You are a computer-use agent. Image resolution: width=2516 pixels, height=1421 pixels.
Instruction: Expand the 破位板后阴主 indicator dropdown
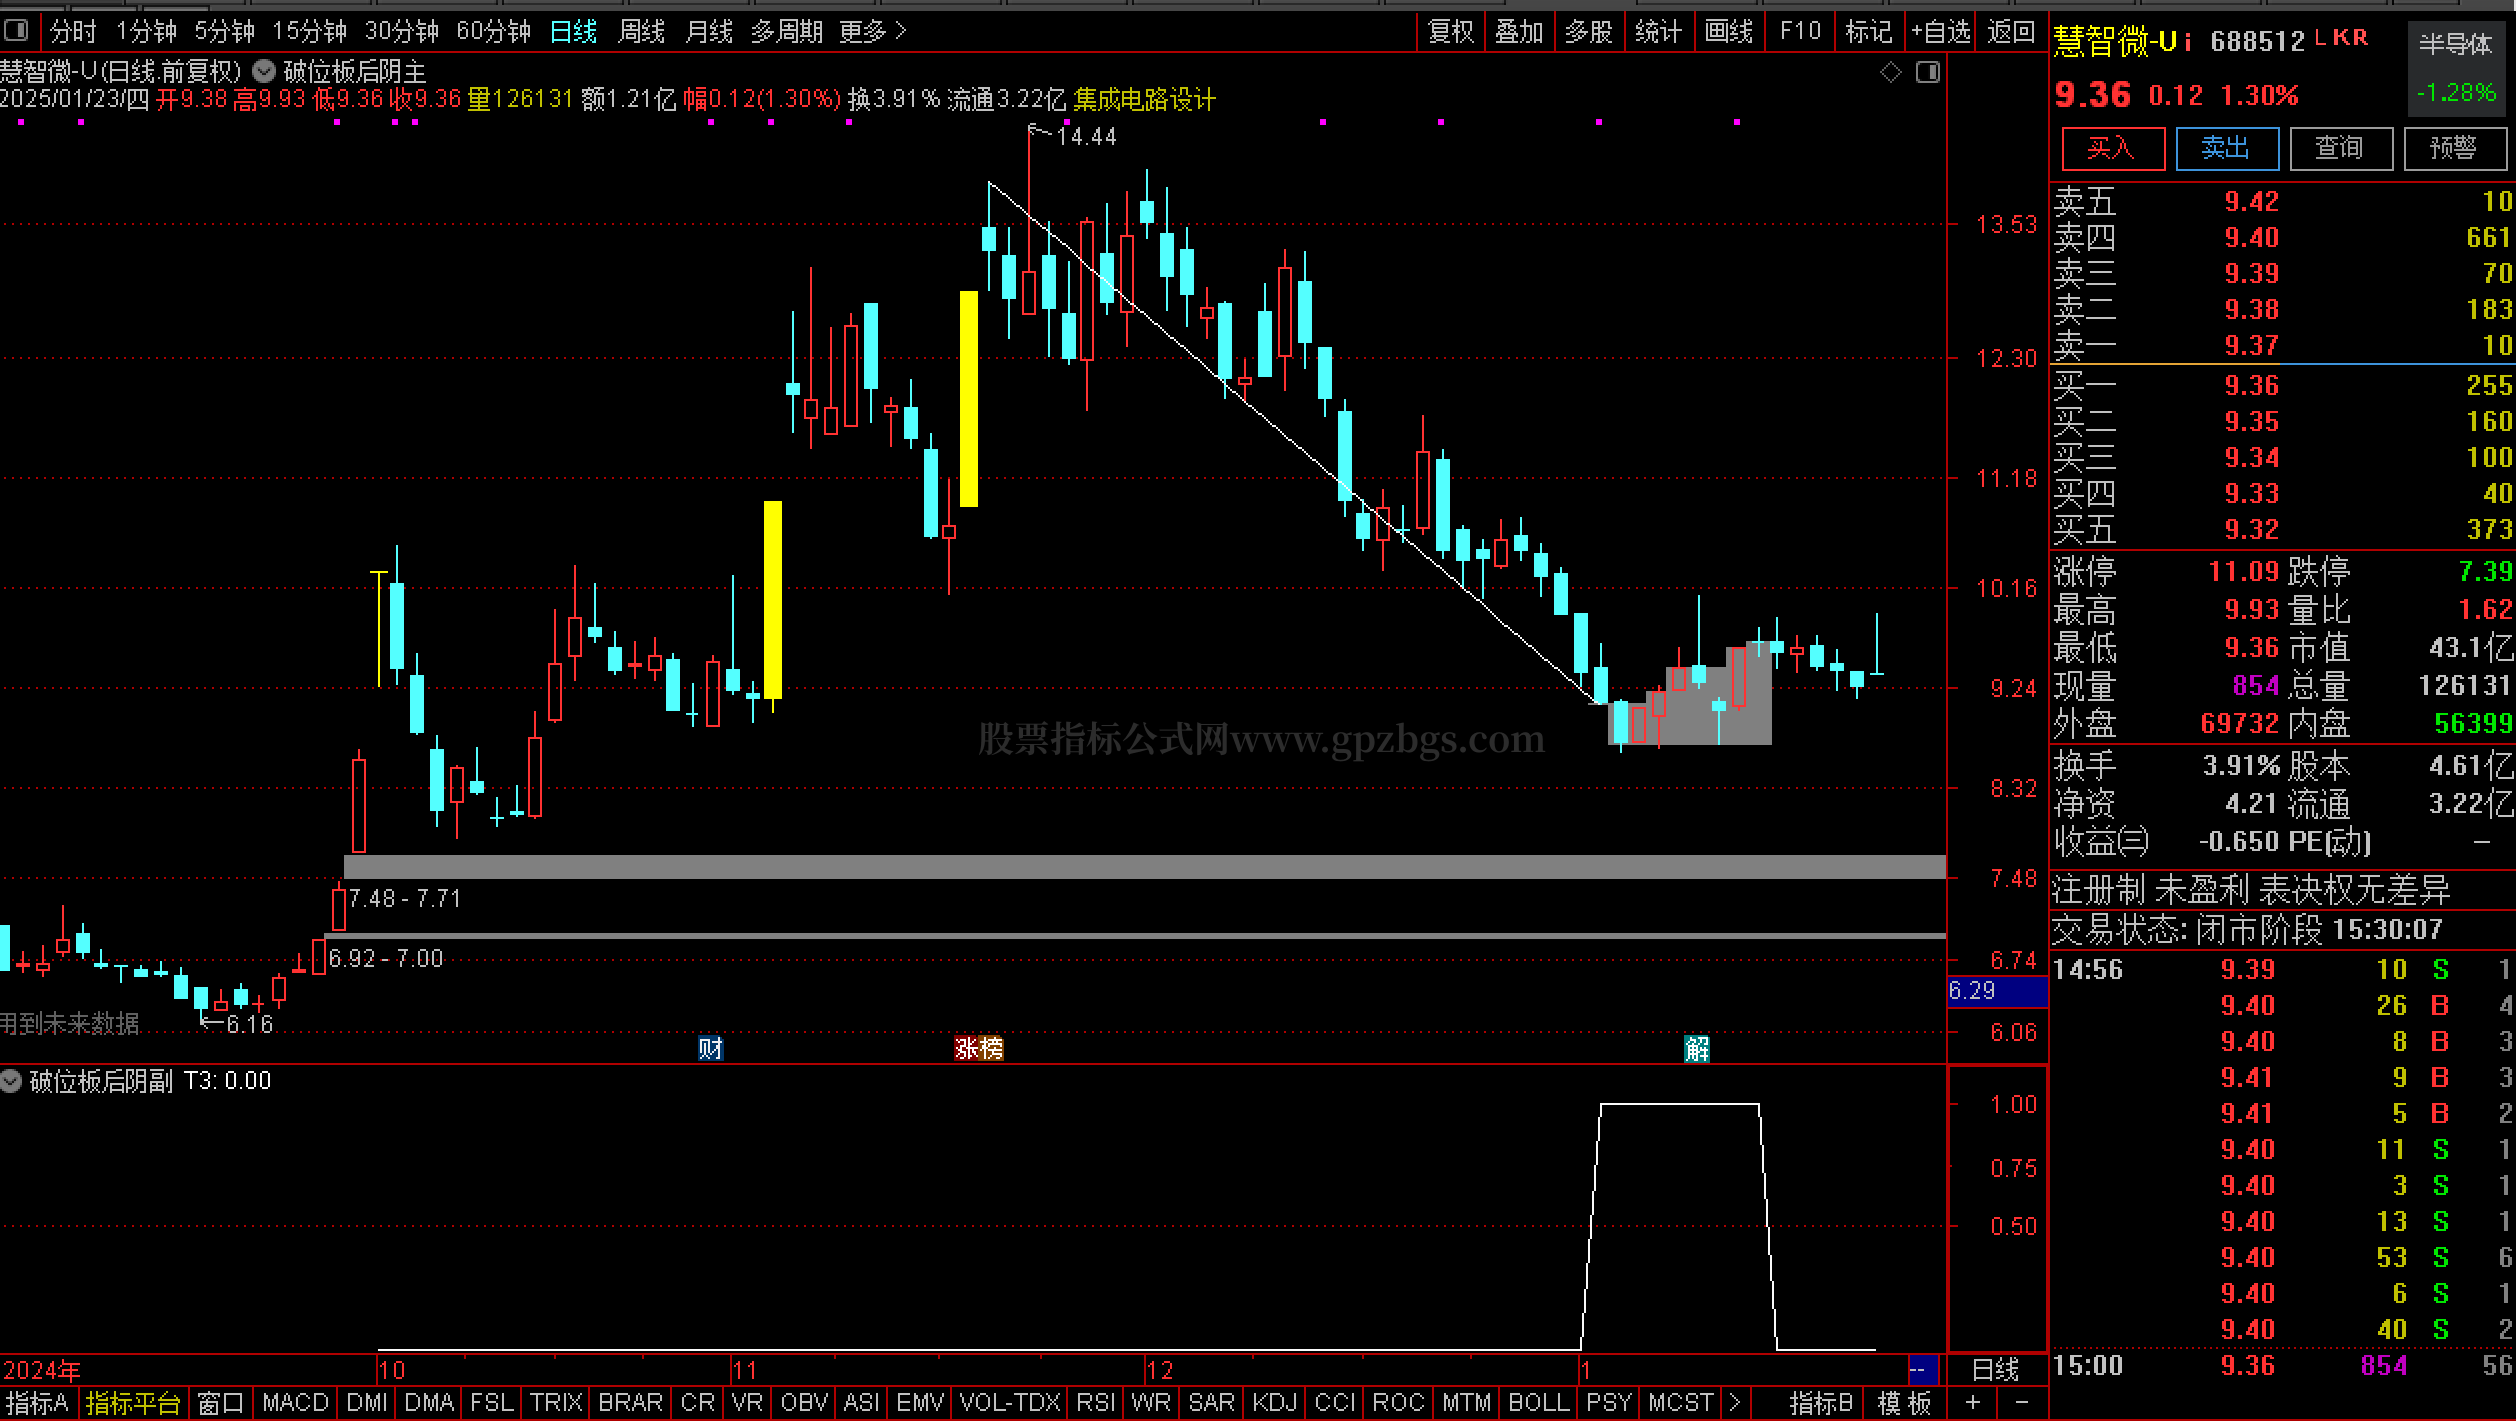(x=264, y=71)
